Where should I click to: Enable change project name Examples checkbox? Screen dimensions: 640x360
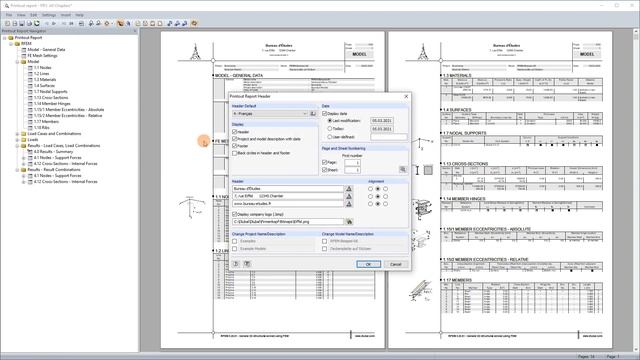pos(235,241)
